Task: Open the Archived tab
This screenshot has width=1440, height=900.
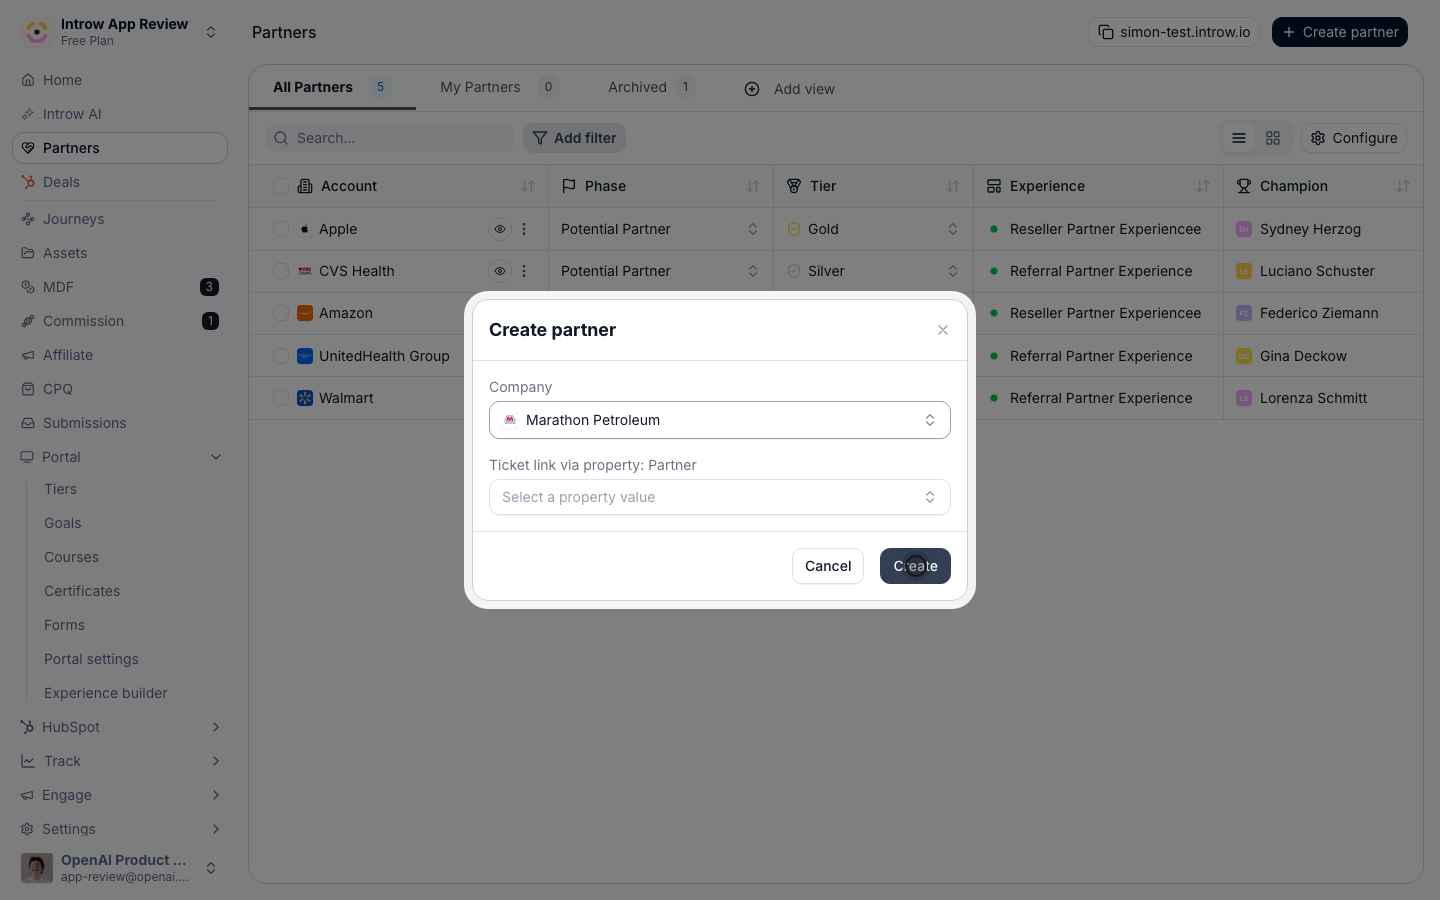Action: coord(651,87)
